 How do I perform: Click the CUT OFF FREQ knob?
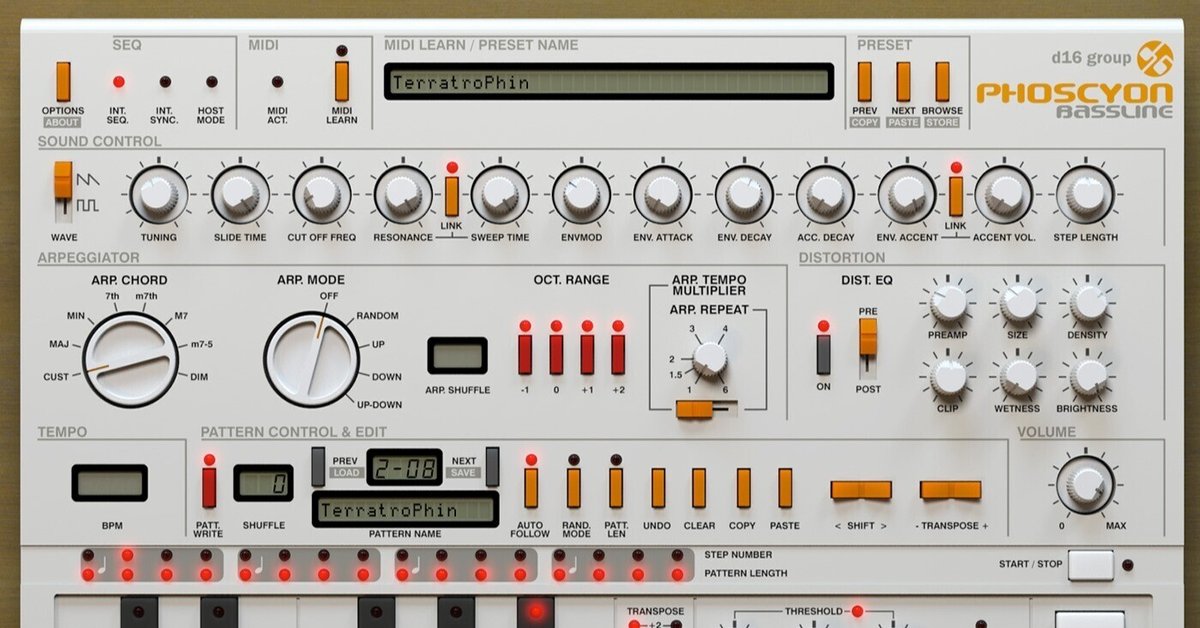click(322, 194)
